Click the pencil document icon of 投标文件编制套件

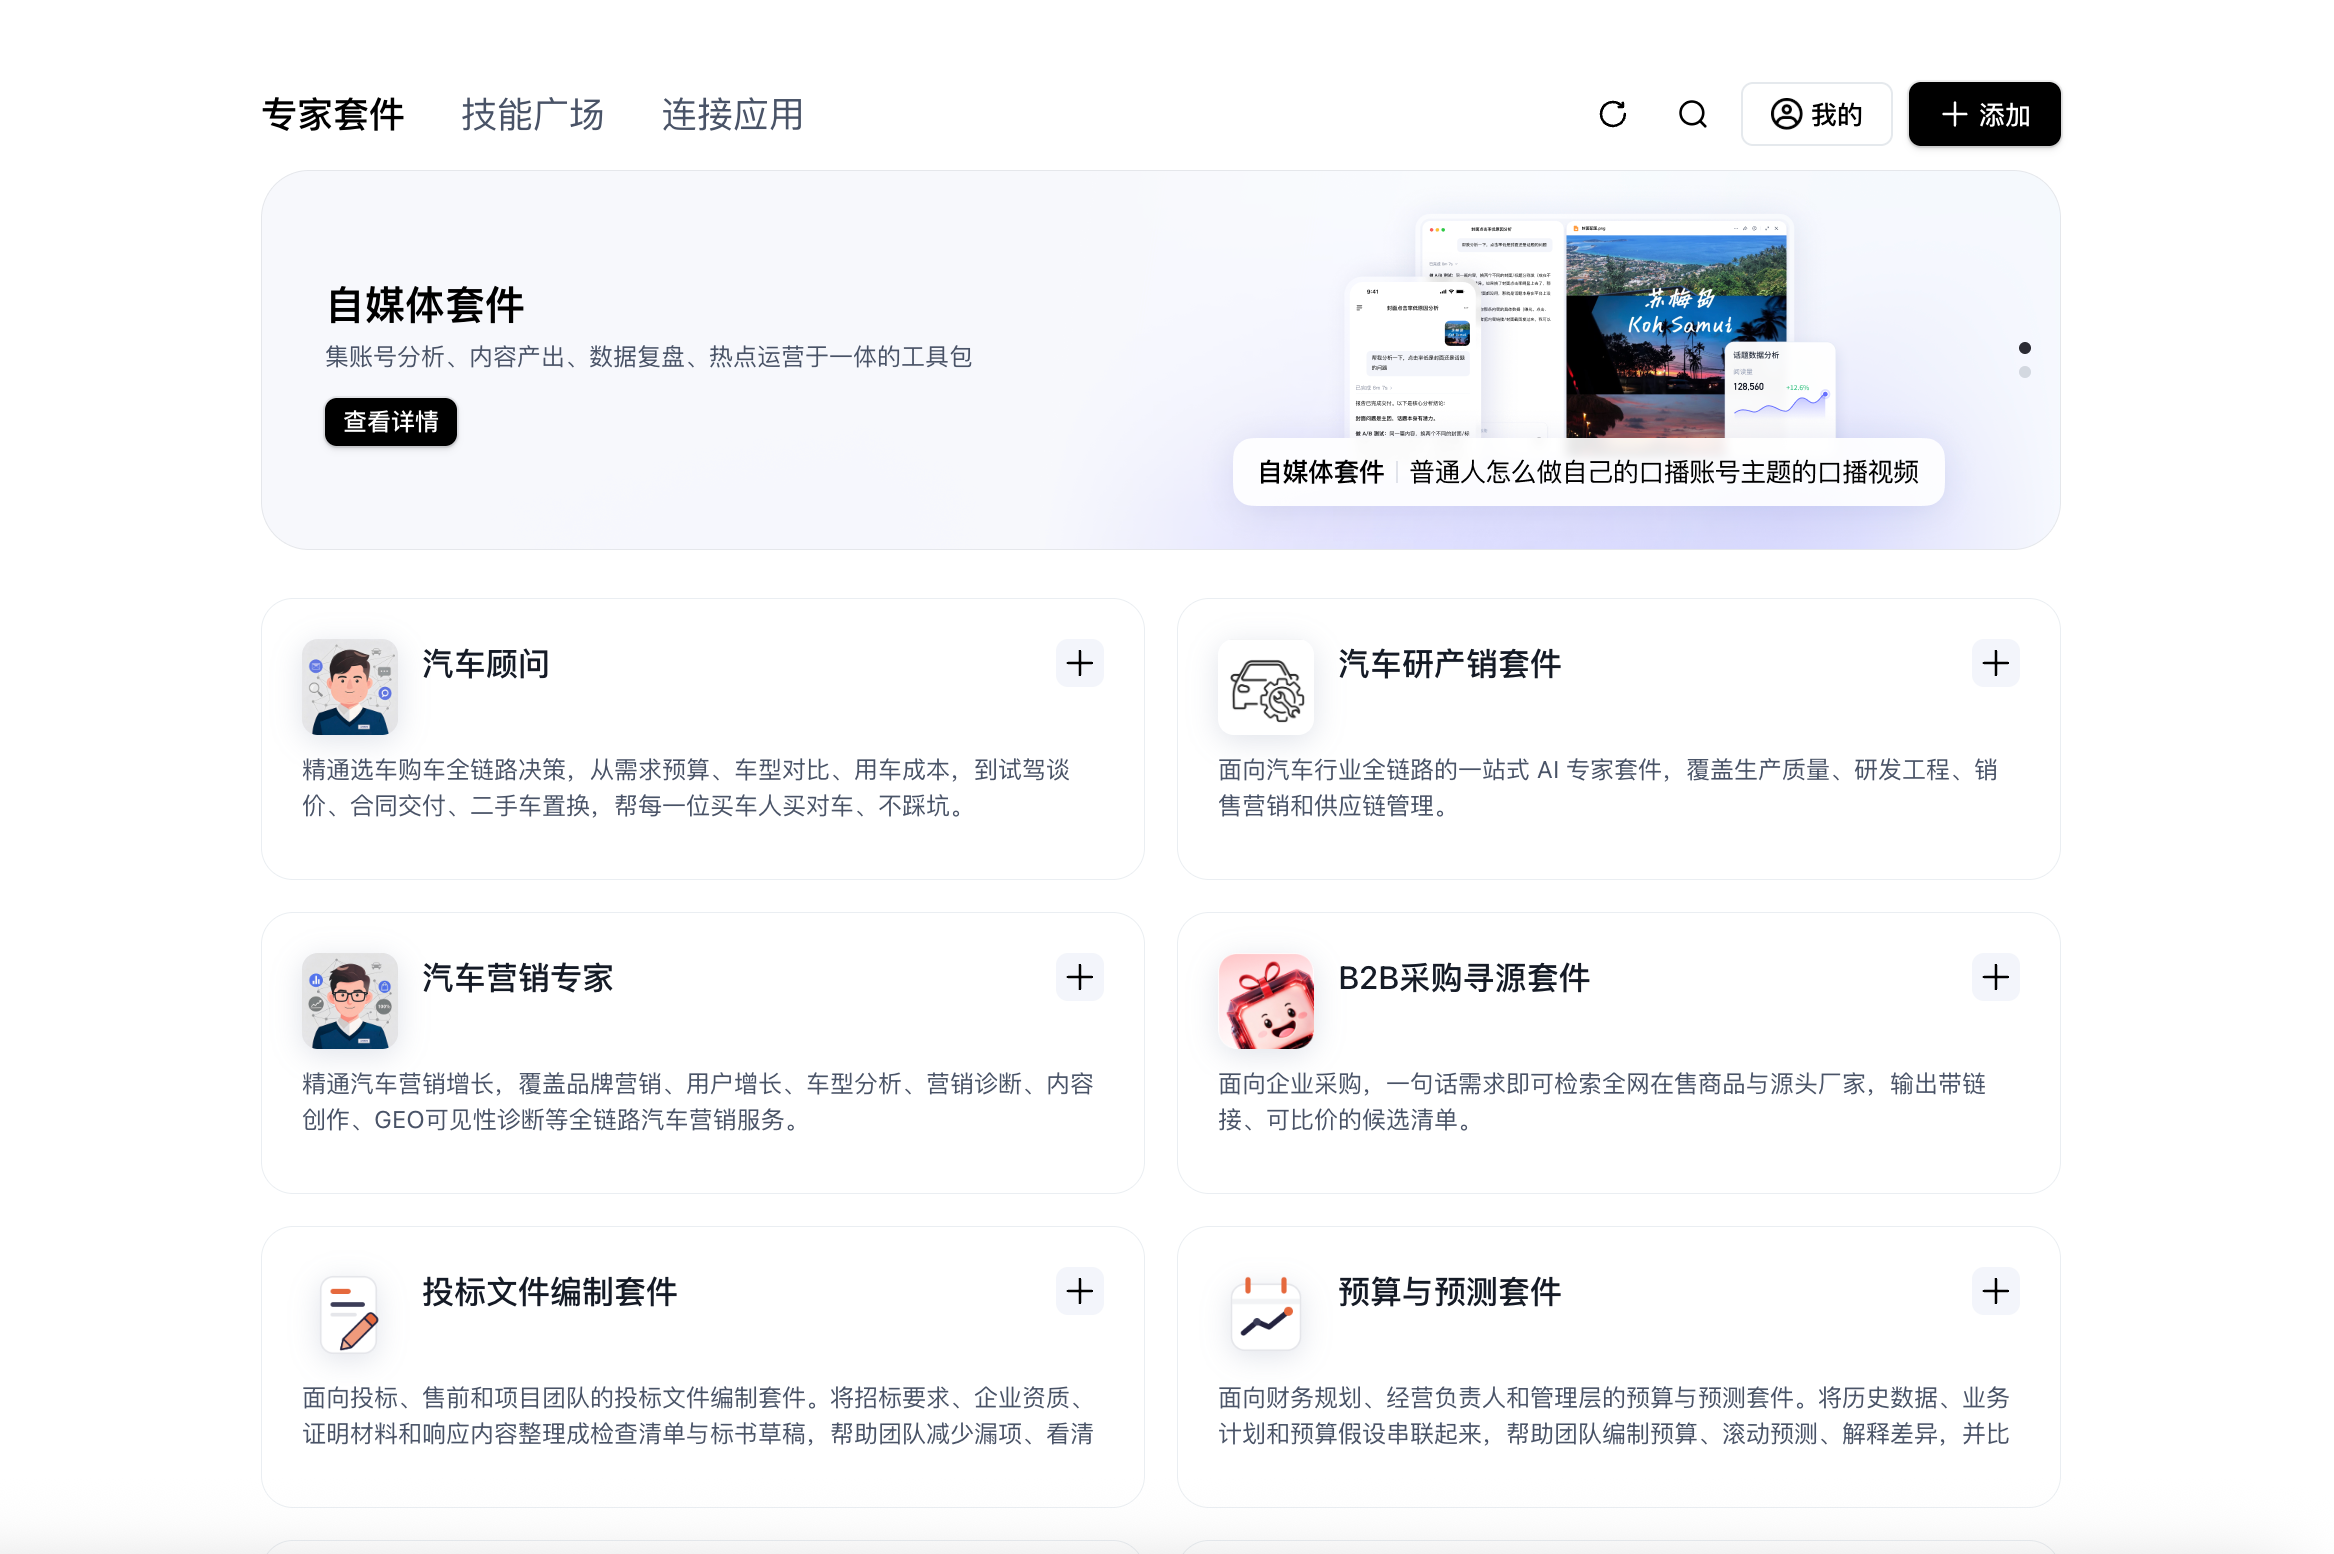pyautogui.click(x=350, y=1315)
